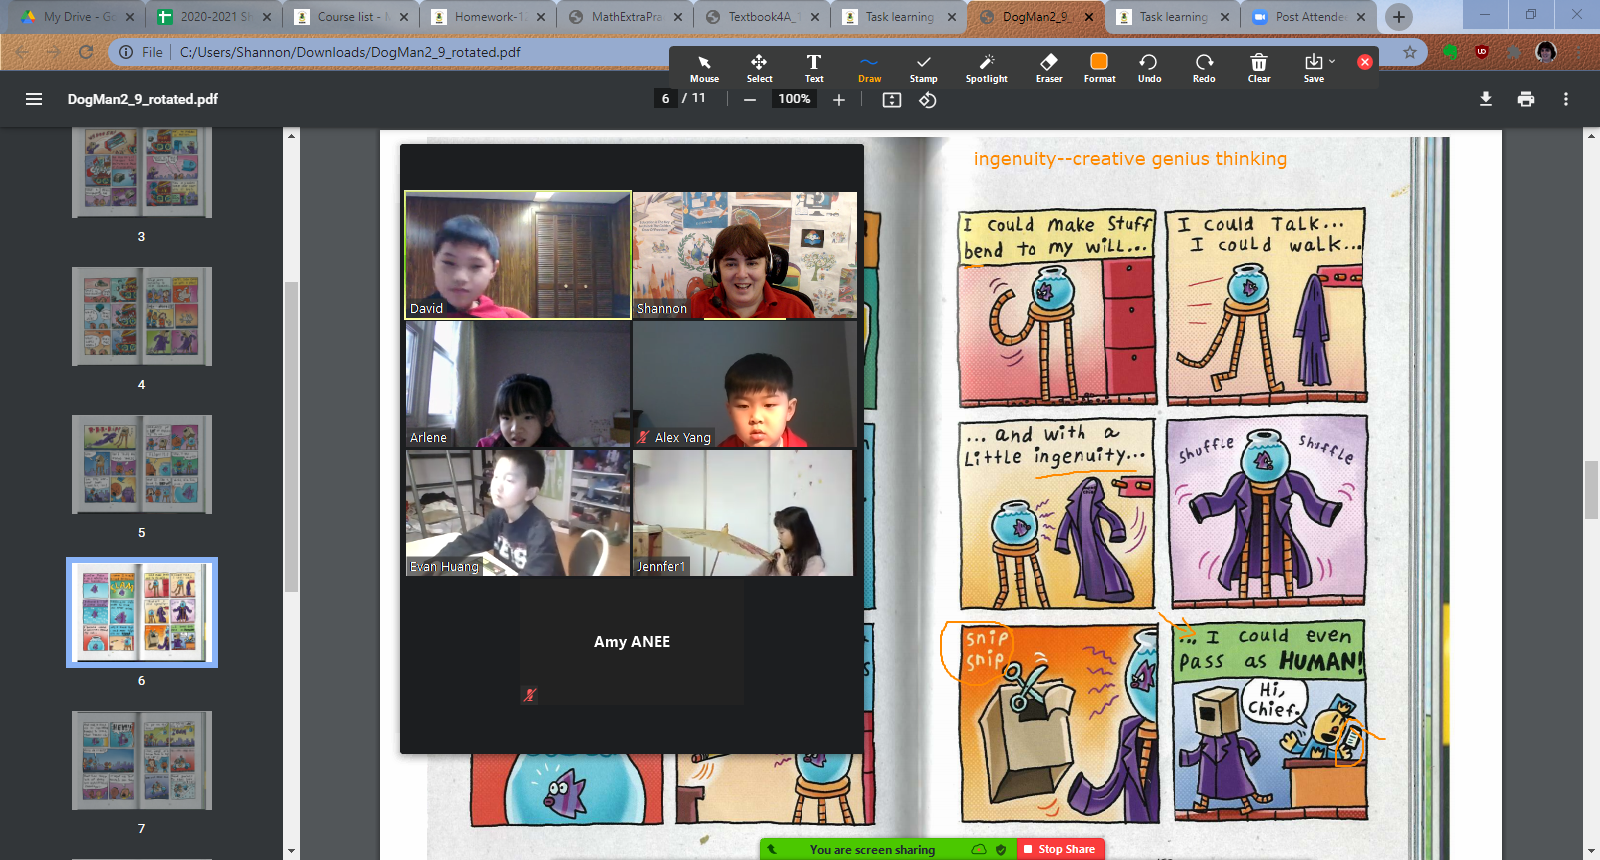Edit the current page number field

665,98
